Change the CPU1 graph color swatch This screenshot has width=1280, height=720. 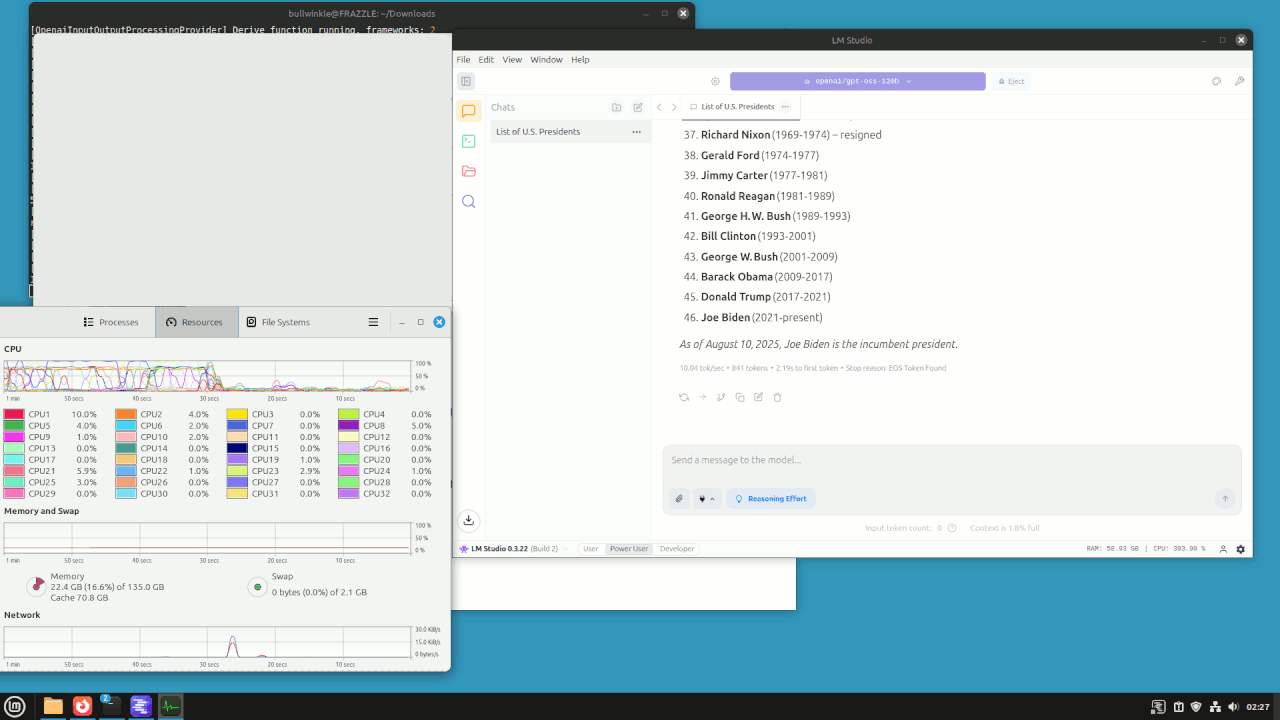coord(14,414)
